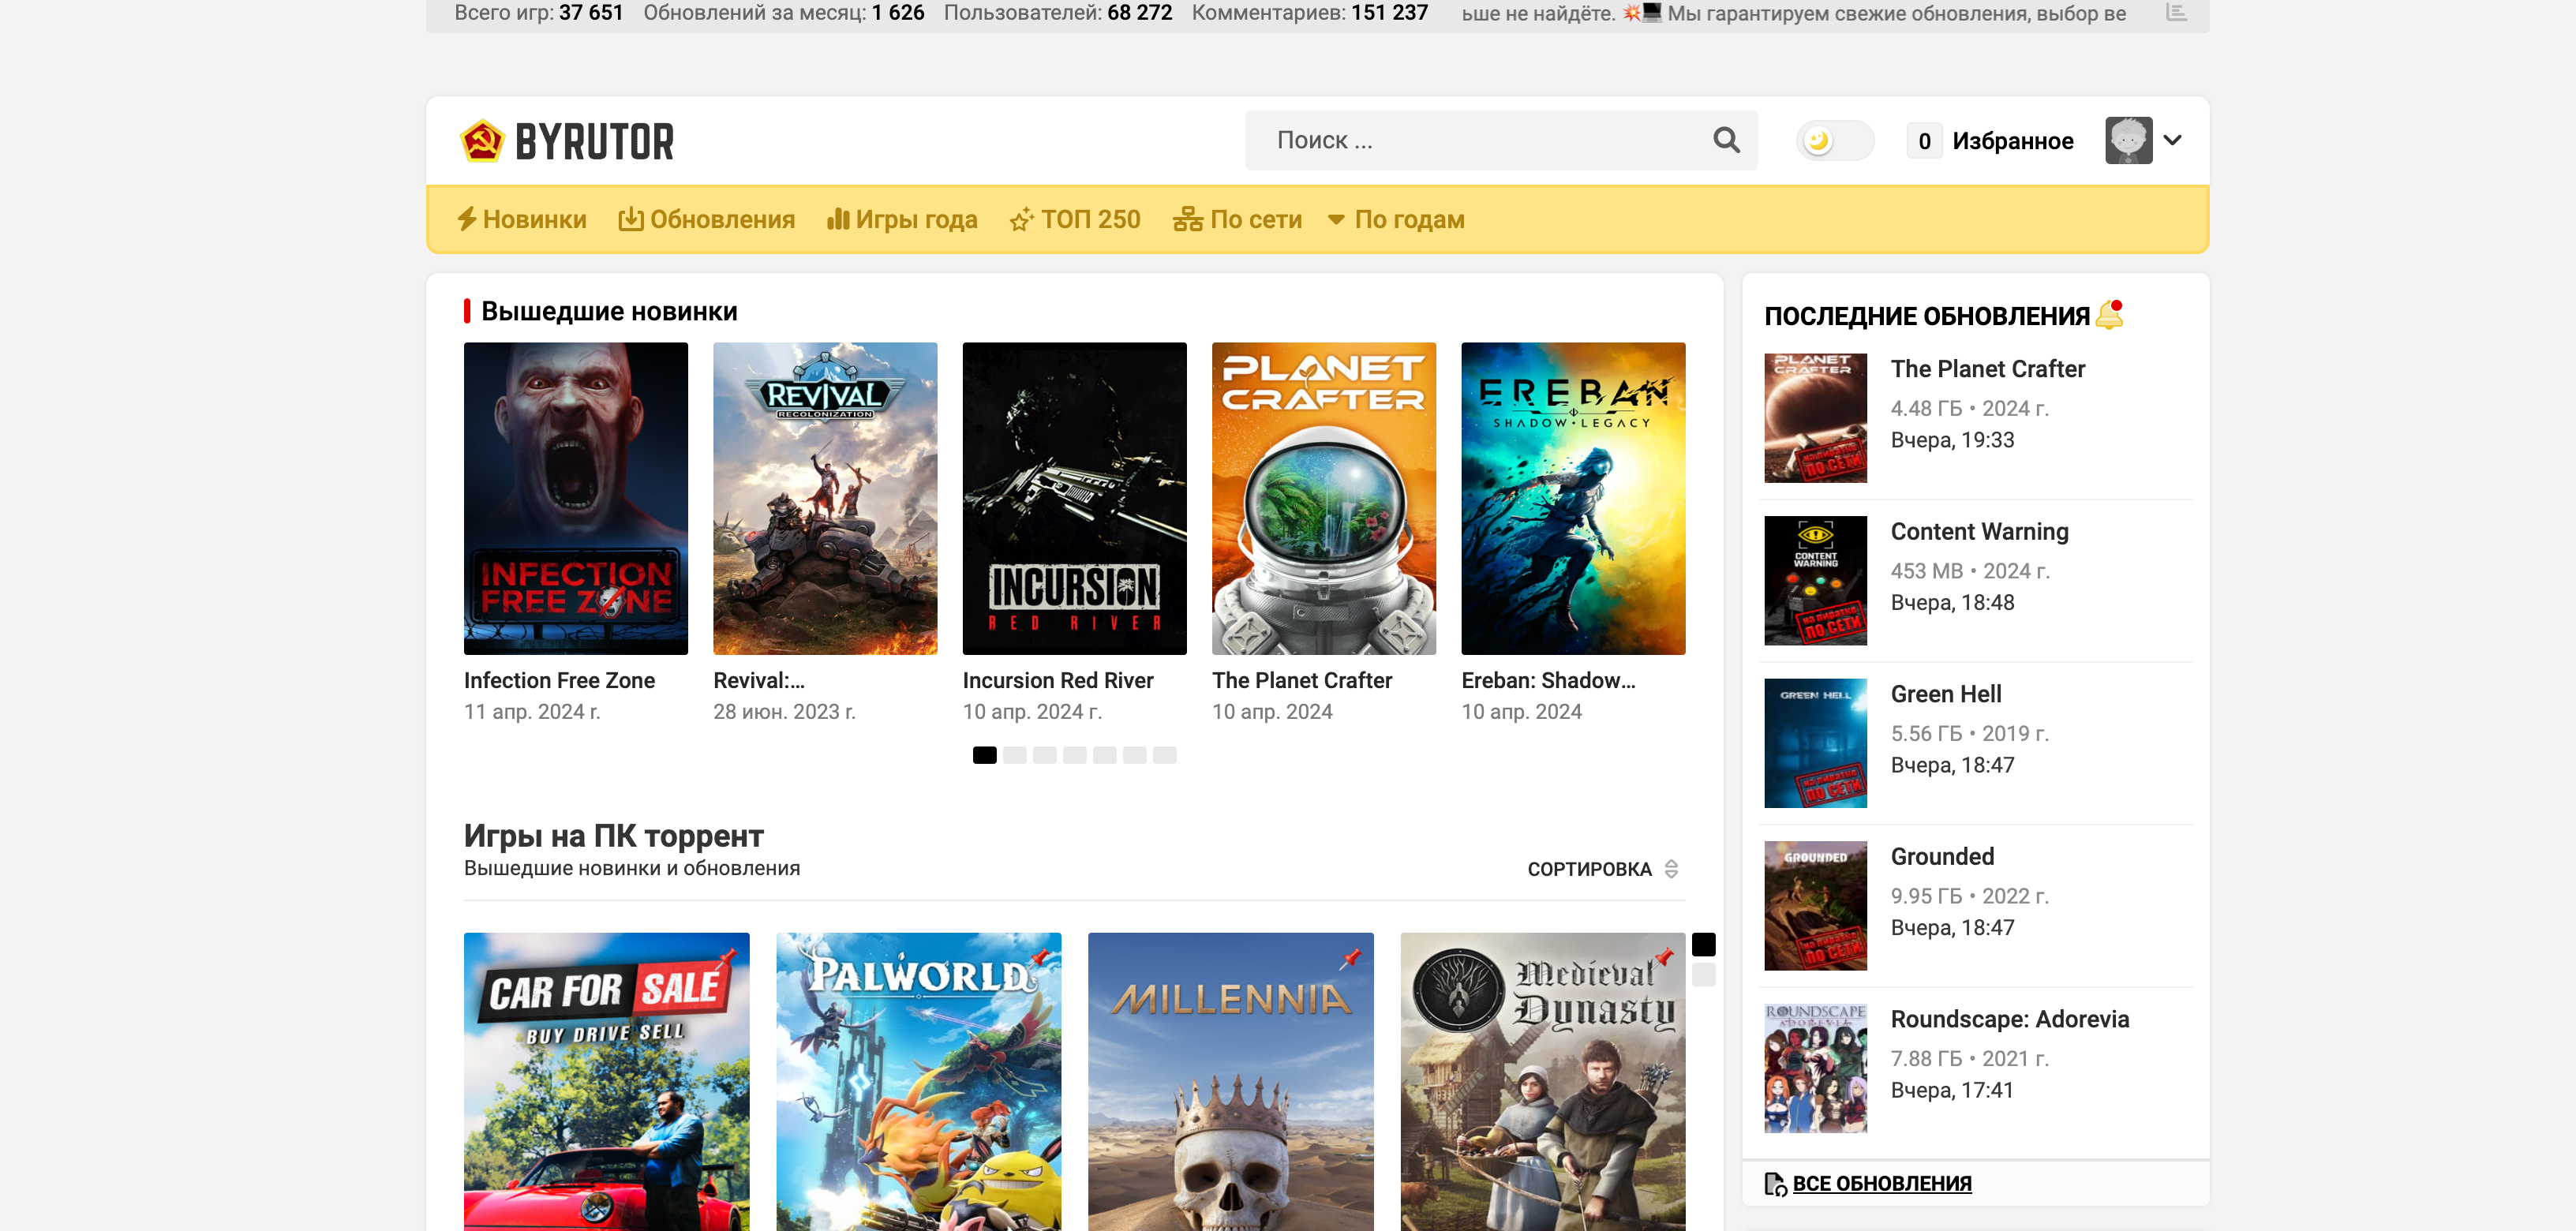This screenshot has height=1231, width=2576.
Task: Open the Revival Recolonization cover
Action: coord(825,498)
